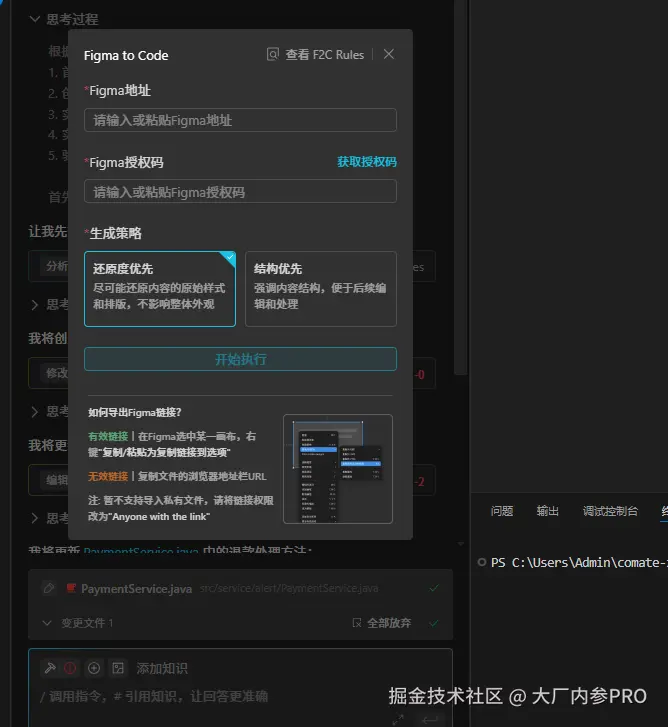Switch to the 问题 panel tab

502,511
